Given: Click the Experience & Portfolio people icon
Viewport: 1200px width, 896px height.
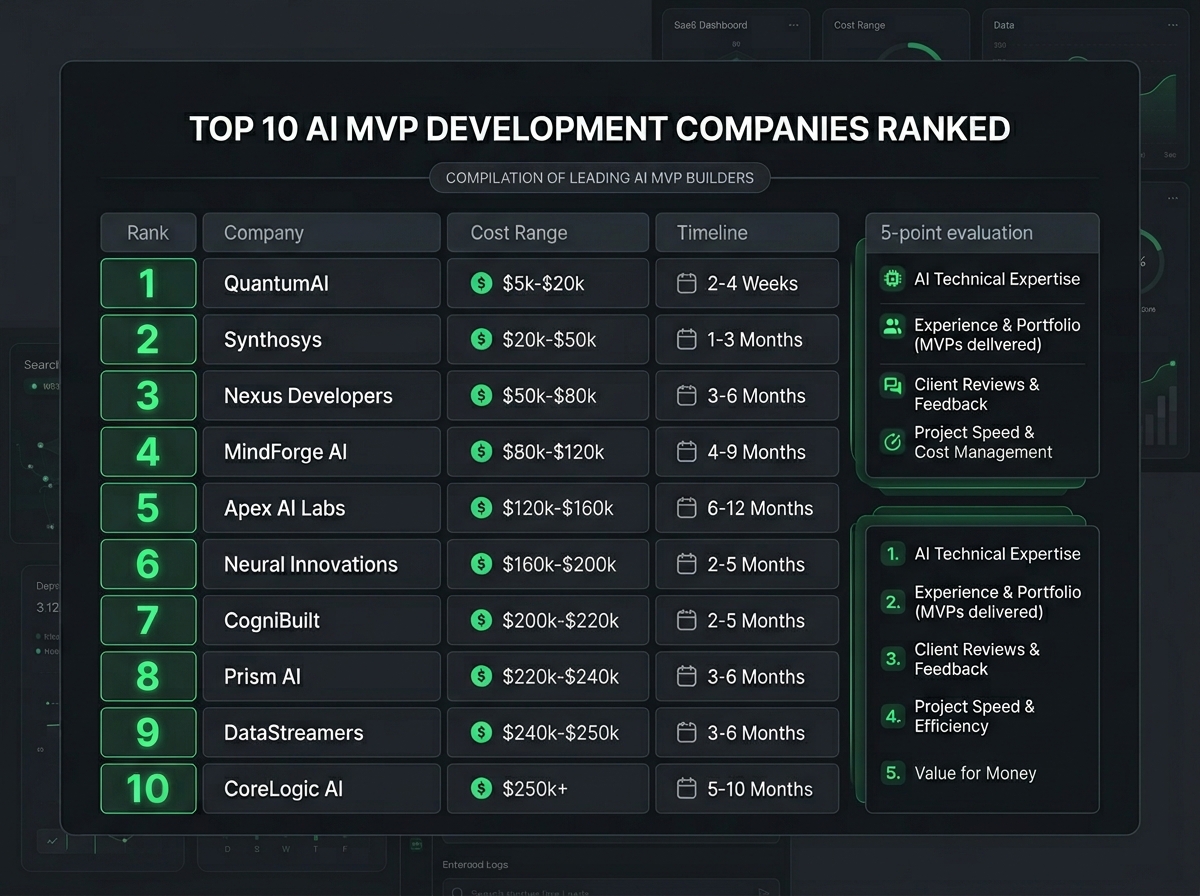Looking at the screenshot, I should coord(891,325).
